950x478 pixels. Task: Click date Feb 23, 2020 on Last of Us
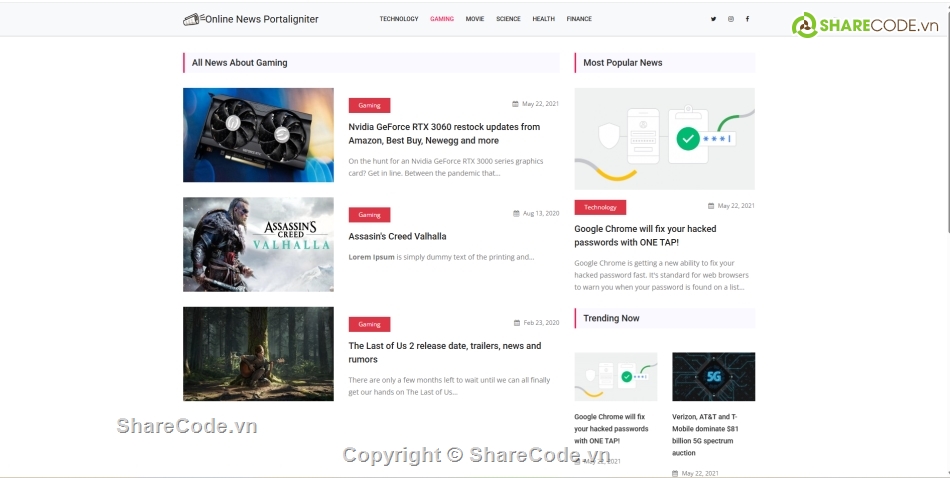(x=541, y=323)
